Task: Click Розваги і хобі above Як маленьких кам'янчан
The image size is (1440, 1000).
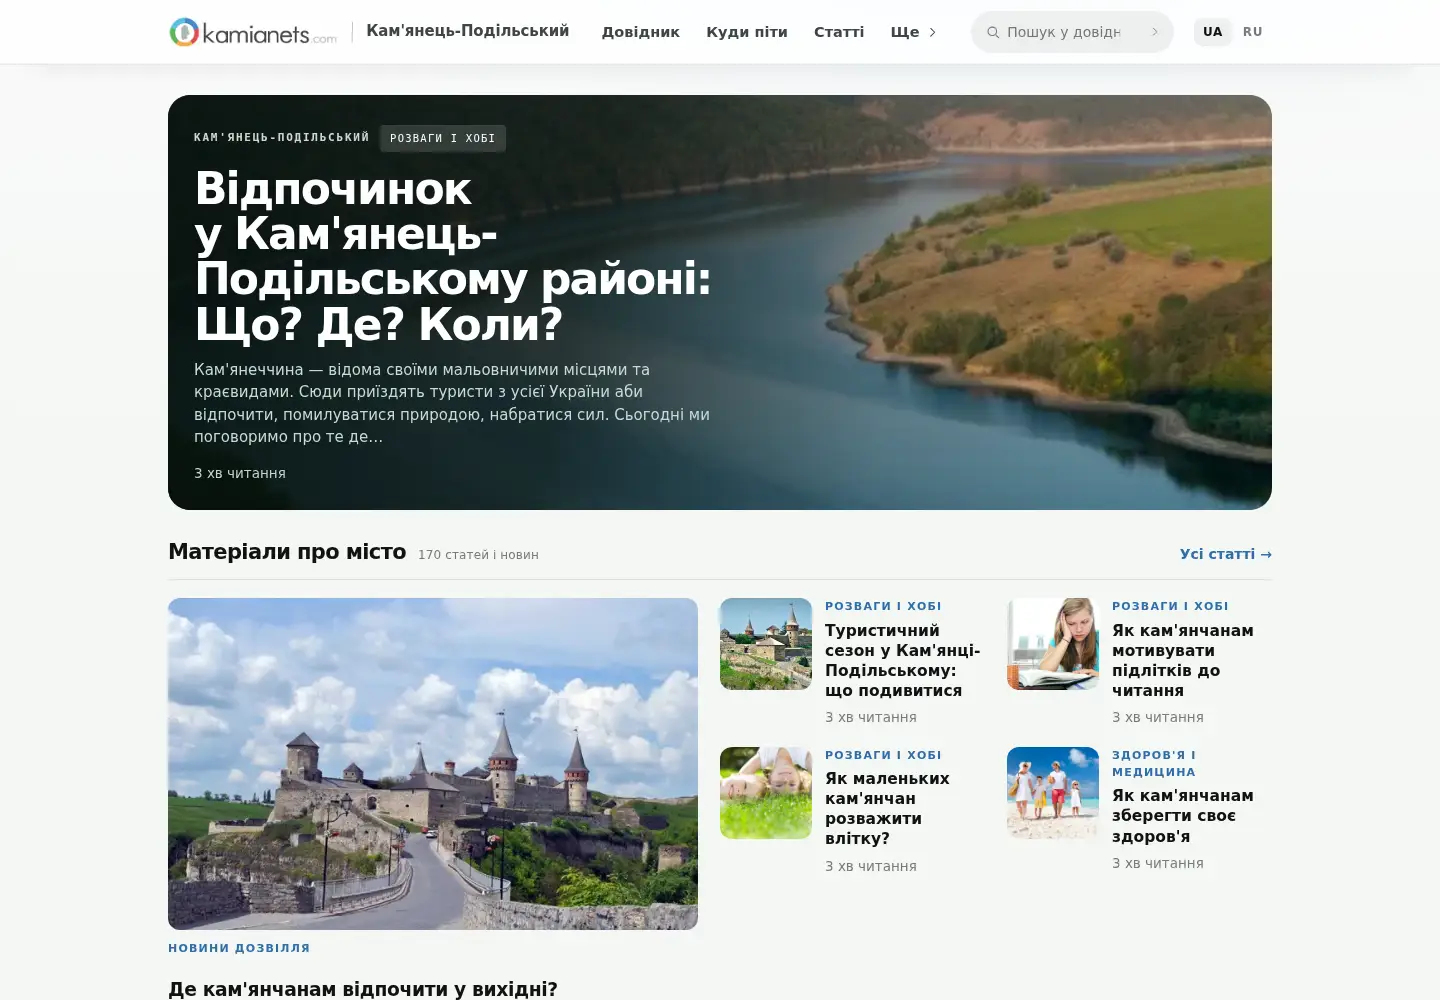Action: (883, 755)
